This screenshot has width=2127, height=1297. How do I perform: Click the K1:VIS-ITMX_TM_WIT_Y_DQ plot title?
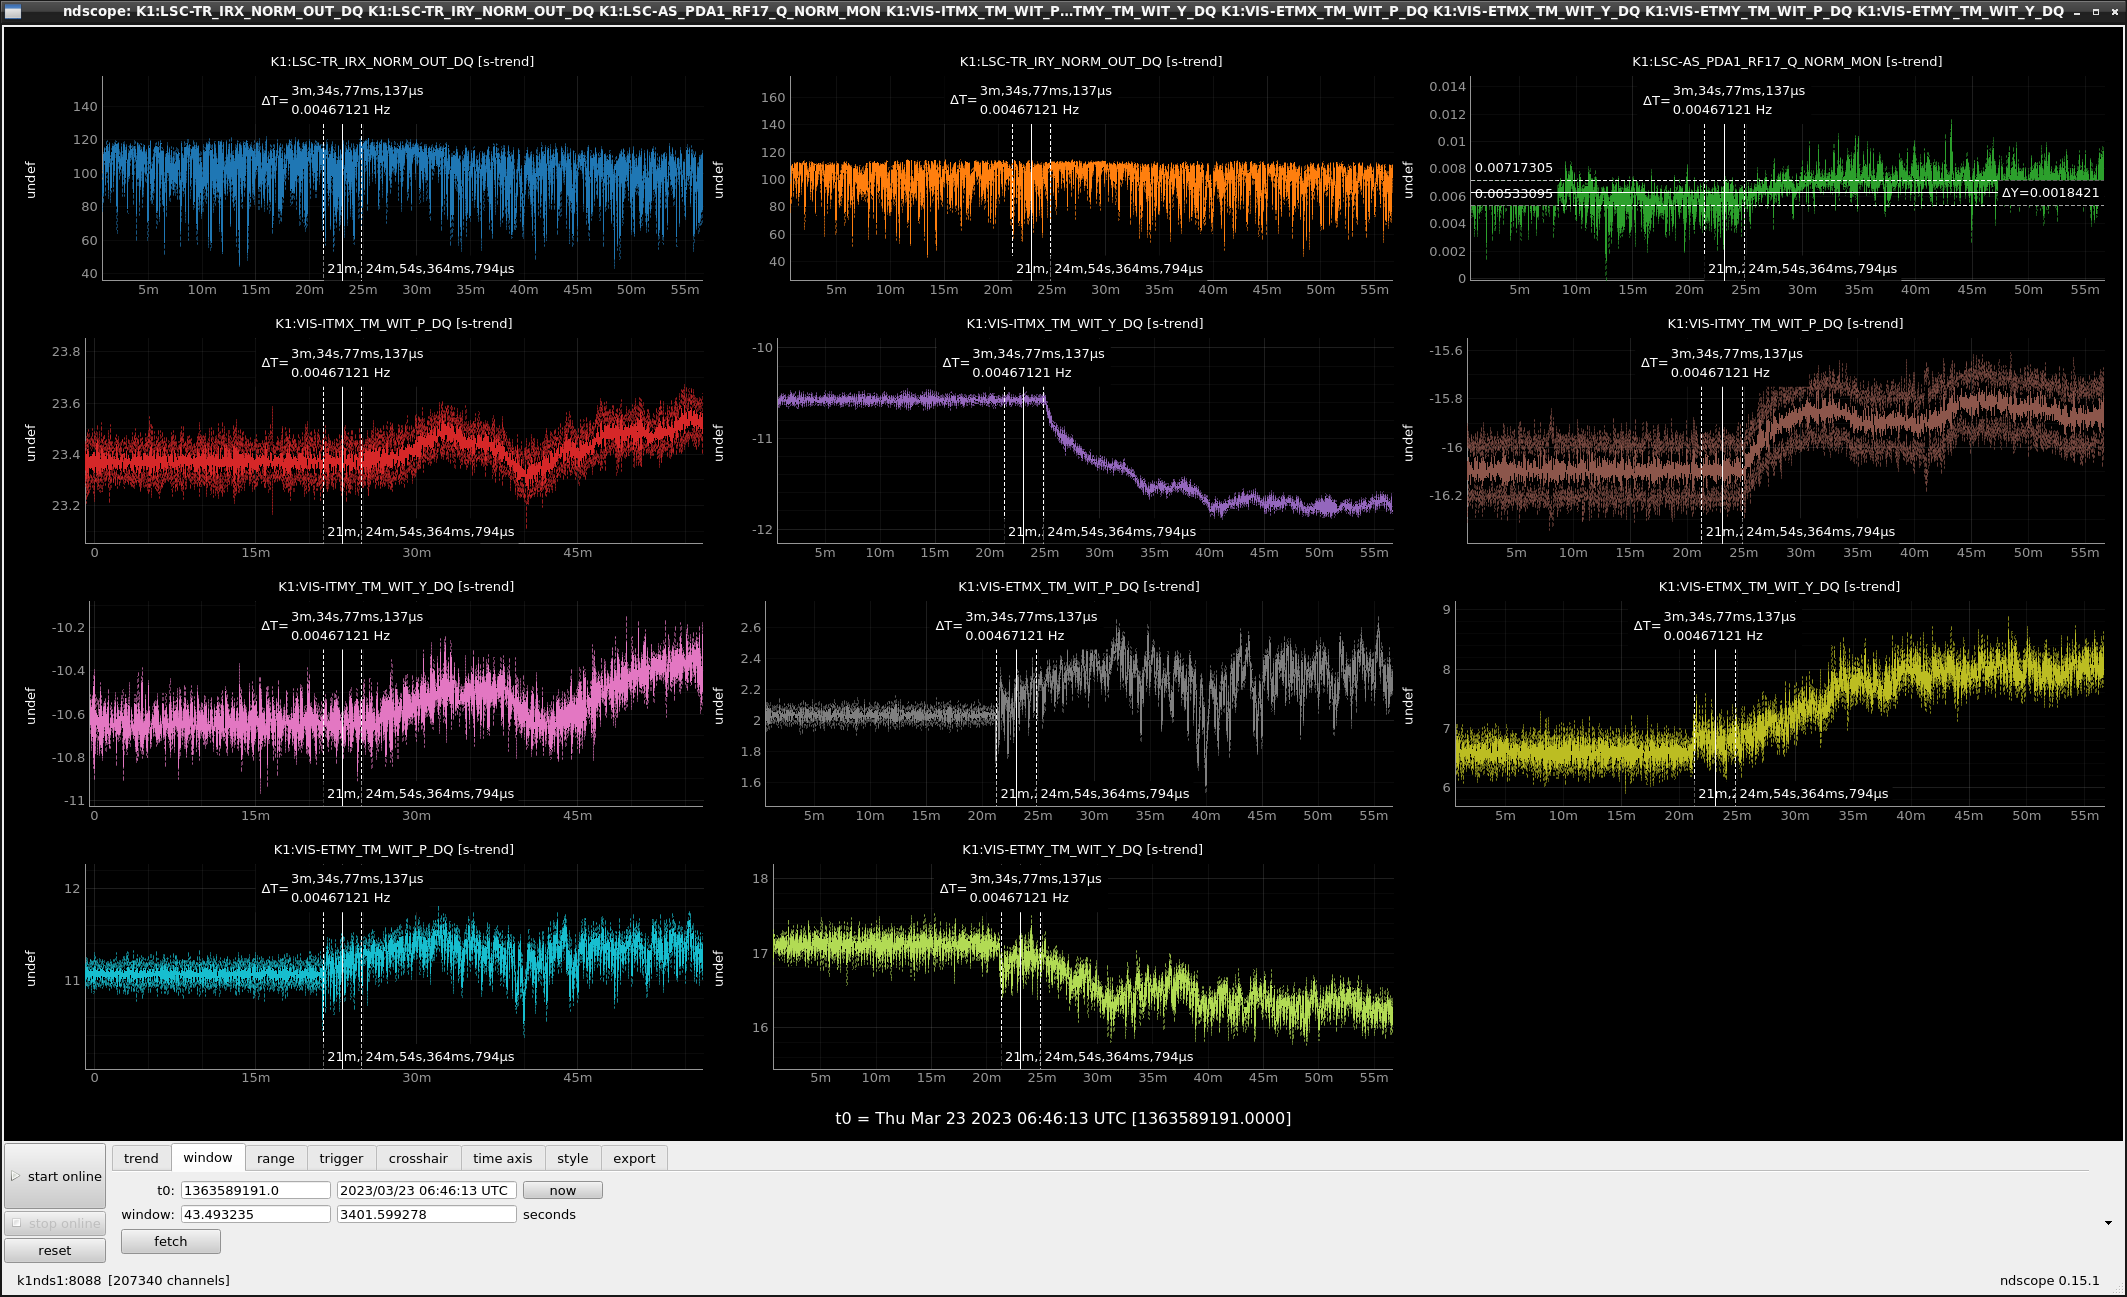tap(1085, 323)
